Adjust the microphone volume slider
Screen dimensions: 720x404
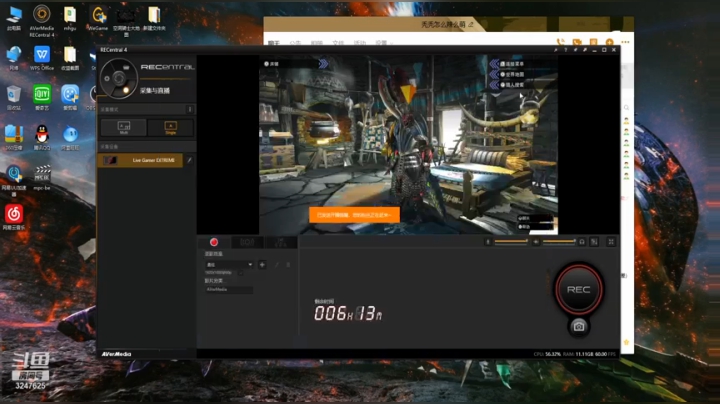511,241
